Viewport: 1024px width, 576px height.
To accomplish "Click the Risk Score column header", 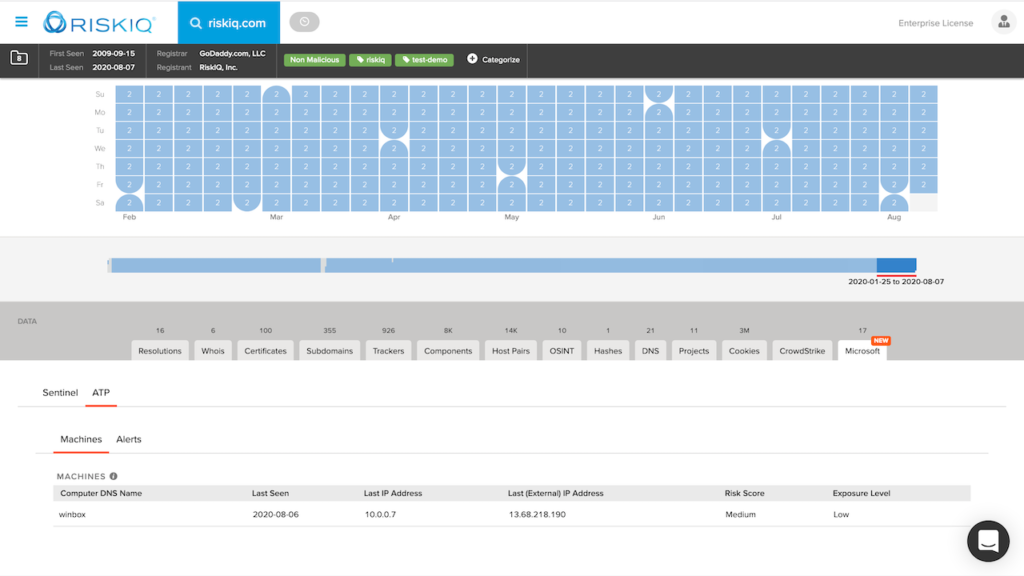I will 744,493.
